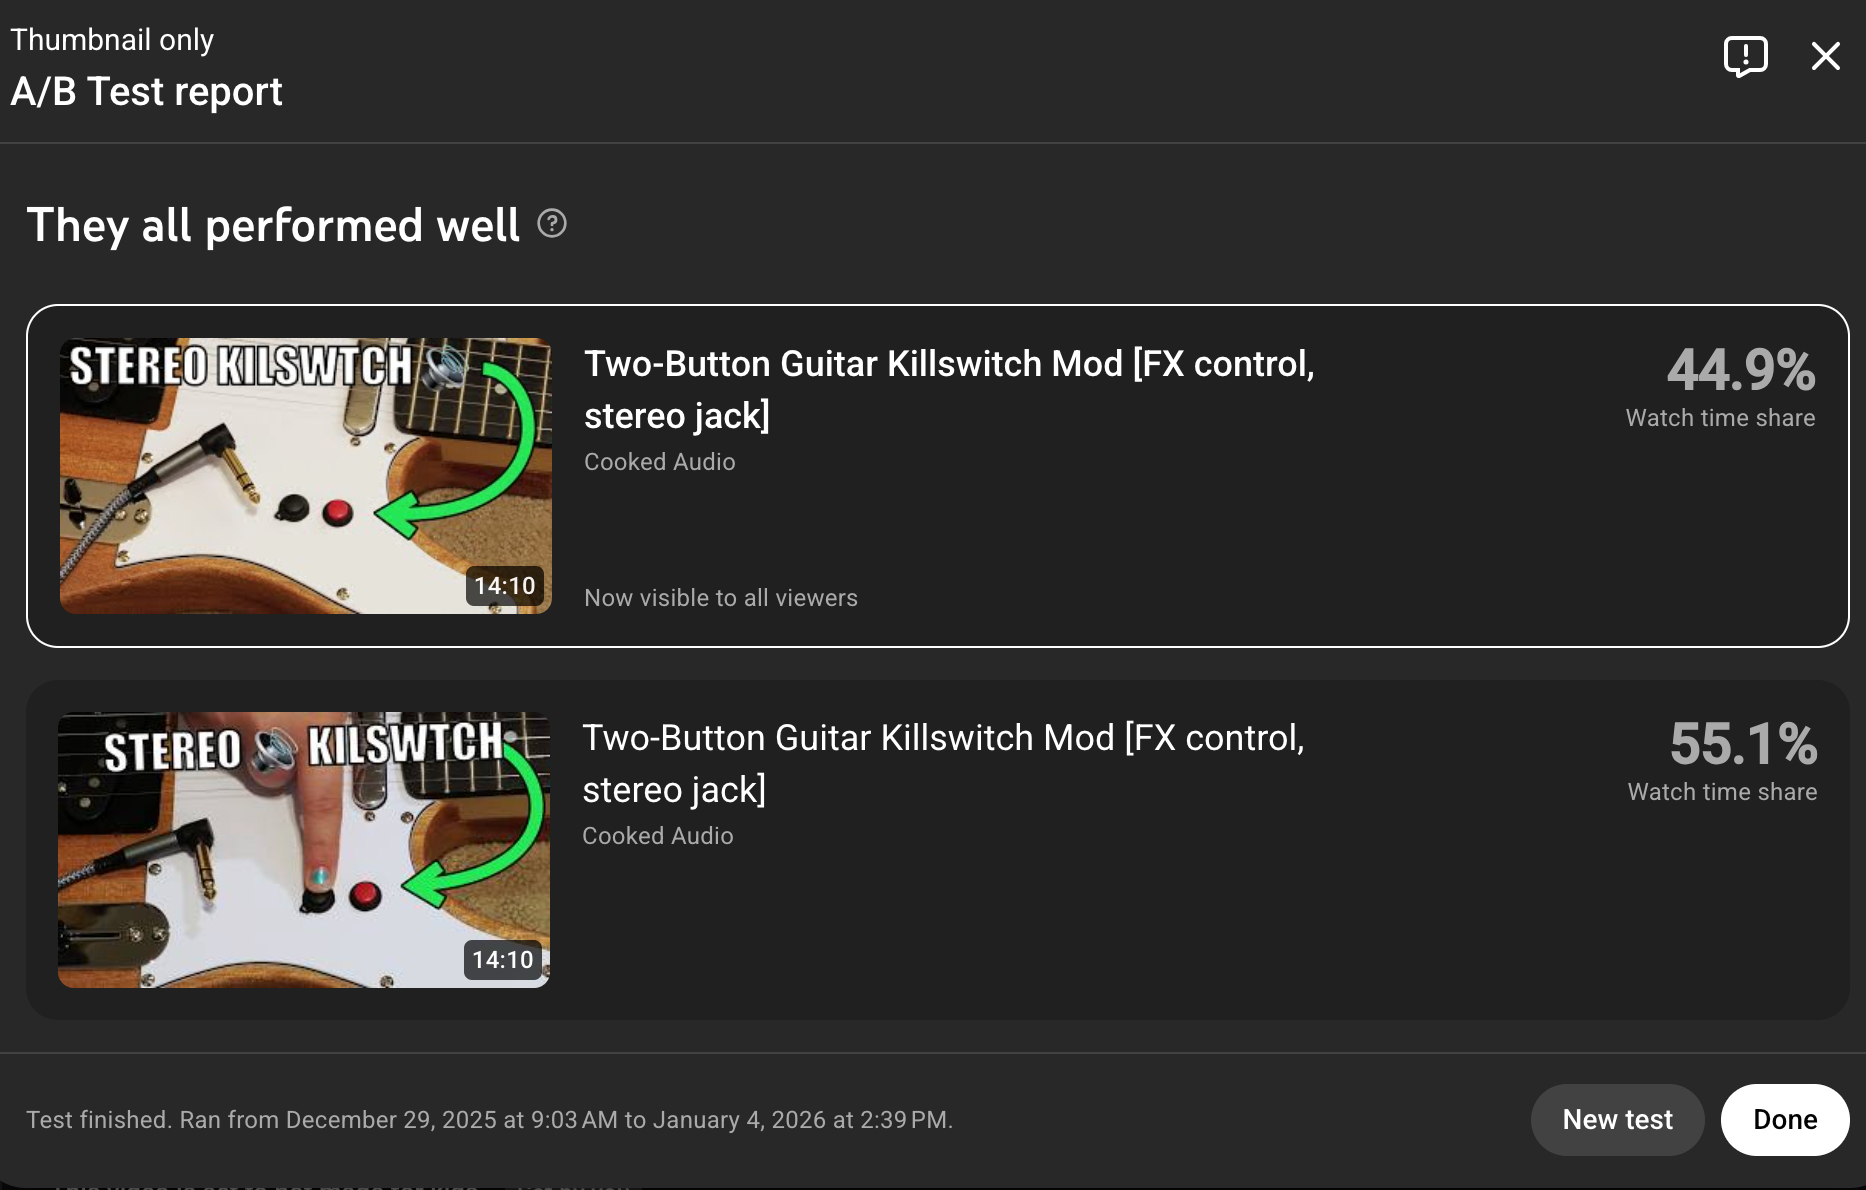Click the 55.1% watch time share value
The height and width of the screenshot is (1190, 1866).
tap(1743, 744)
